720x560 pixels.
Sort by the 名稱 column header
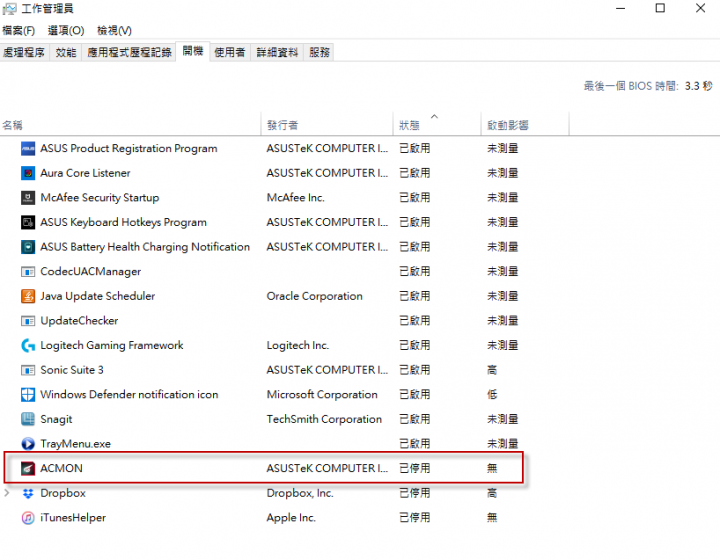click(130, 125)
